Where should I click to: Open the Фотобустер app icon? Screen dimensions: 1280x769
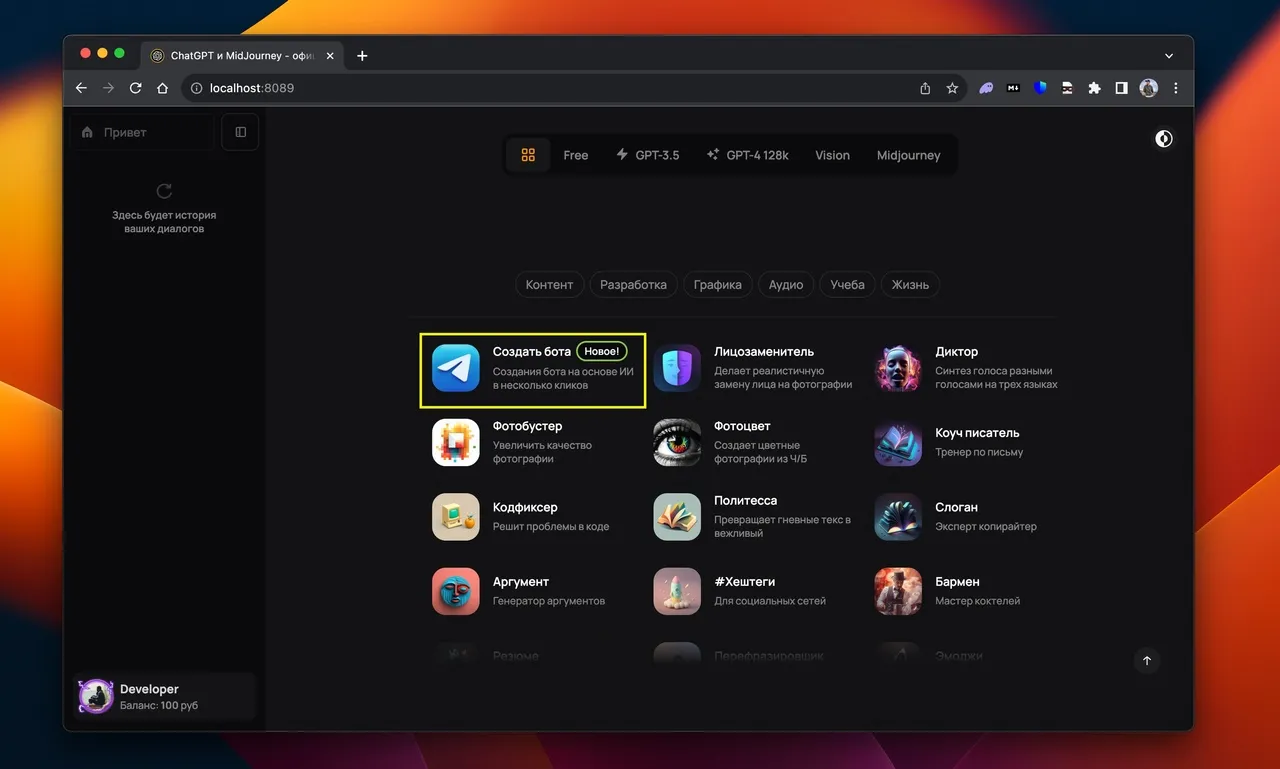point(456,442)
